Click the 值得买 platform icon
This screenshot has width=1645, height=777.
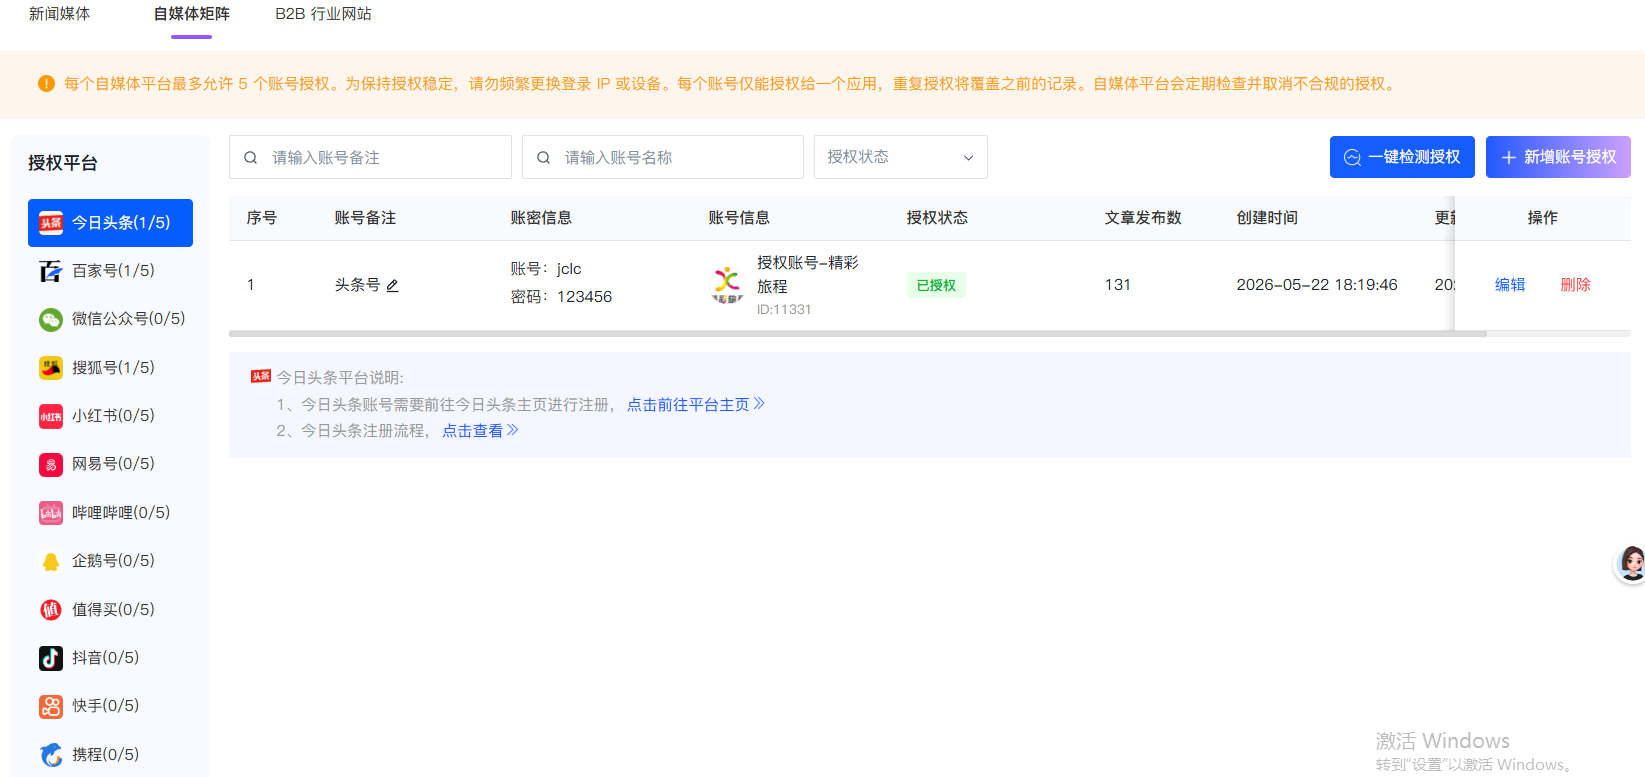[x=51, y=610]
